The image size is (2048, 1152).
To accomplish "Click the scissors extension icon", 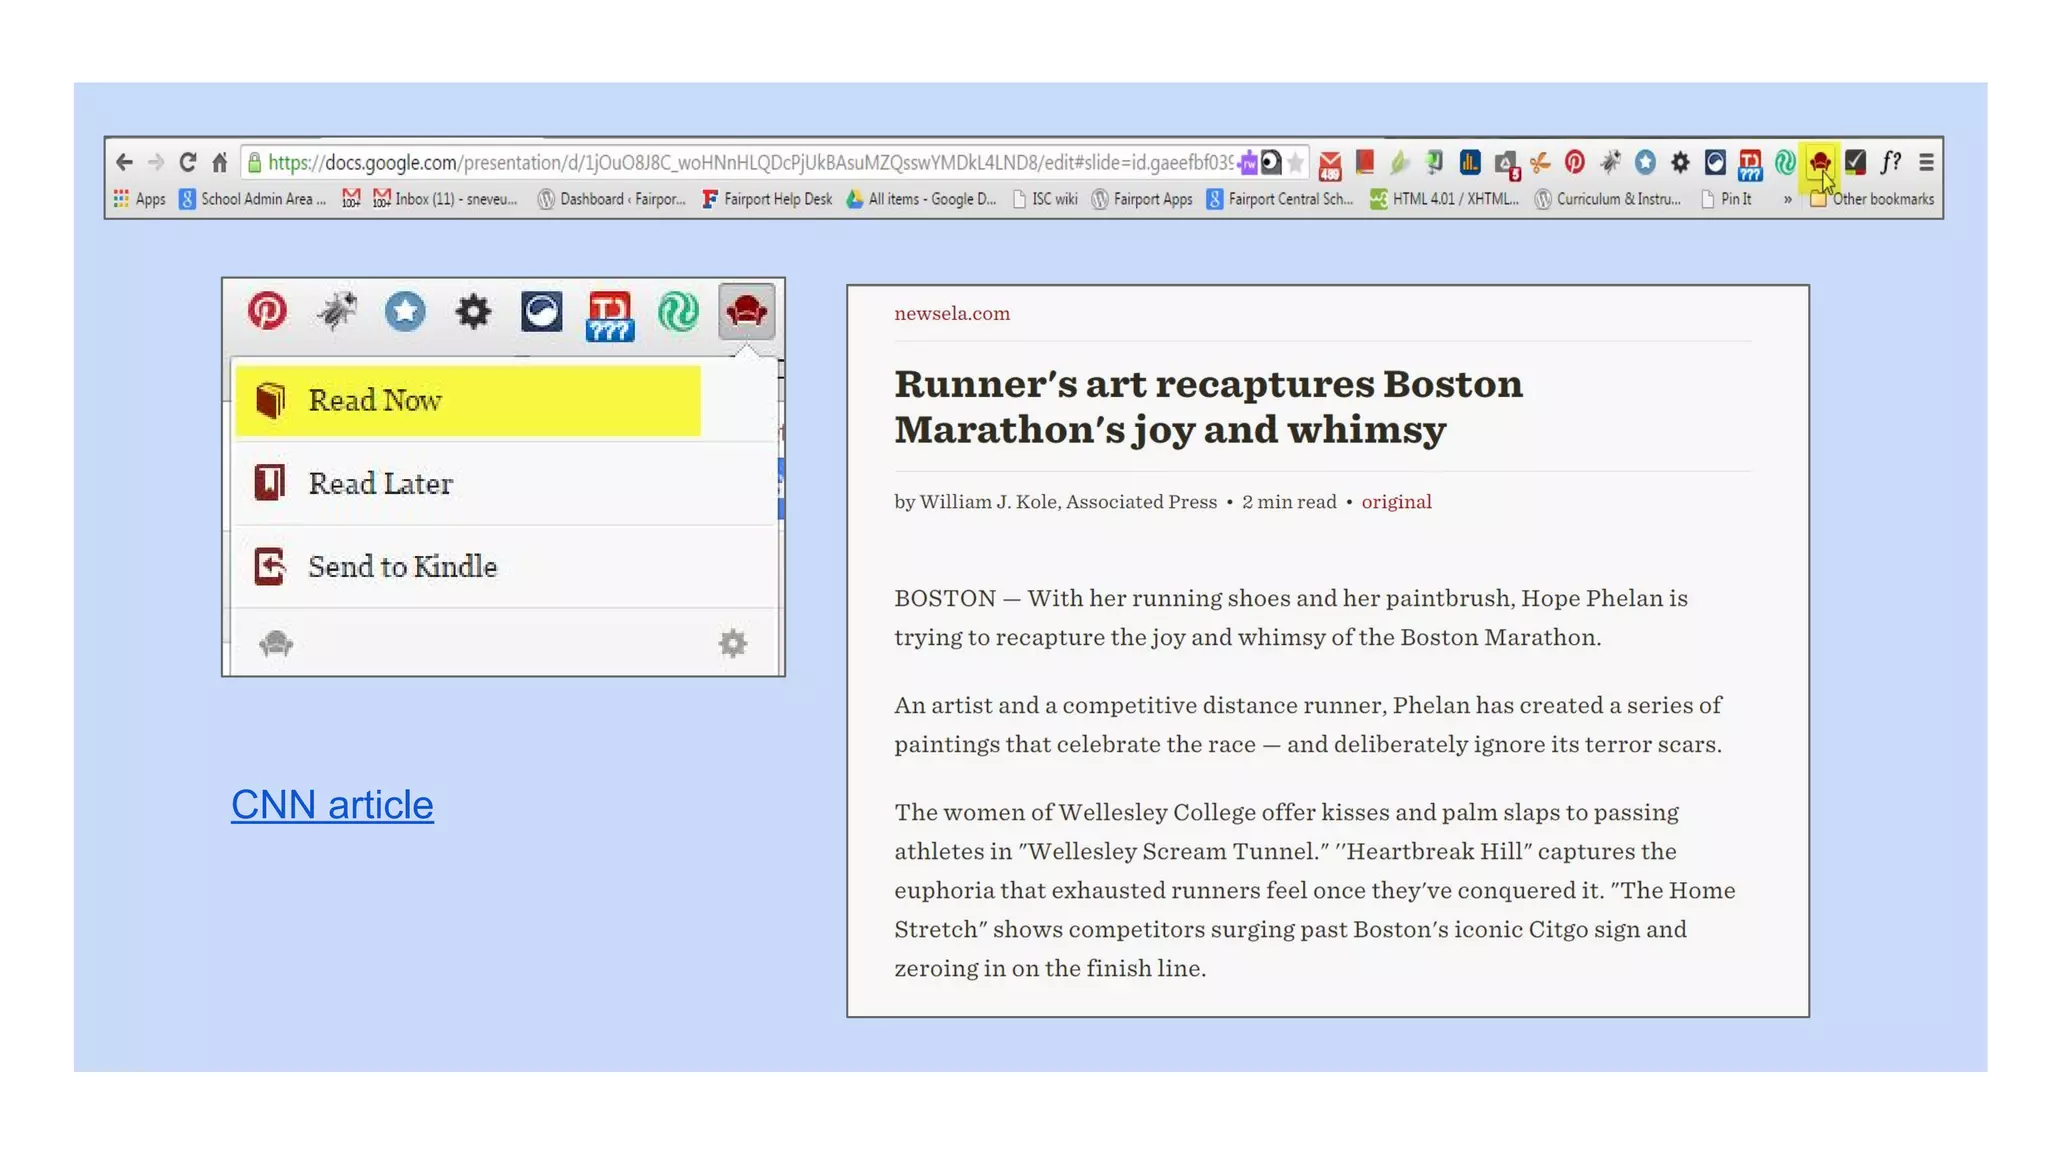I will click(x=1540, y=162).
